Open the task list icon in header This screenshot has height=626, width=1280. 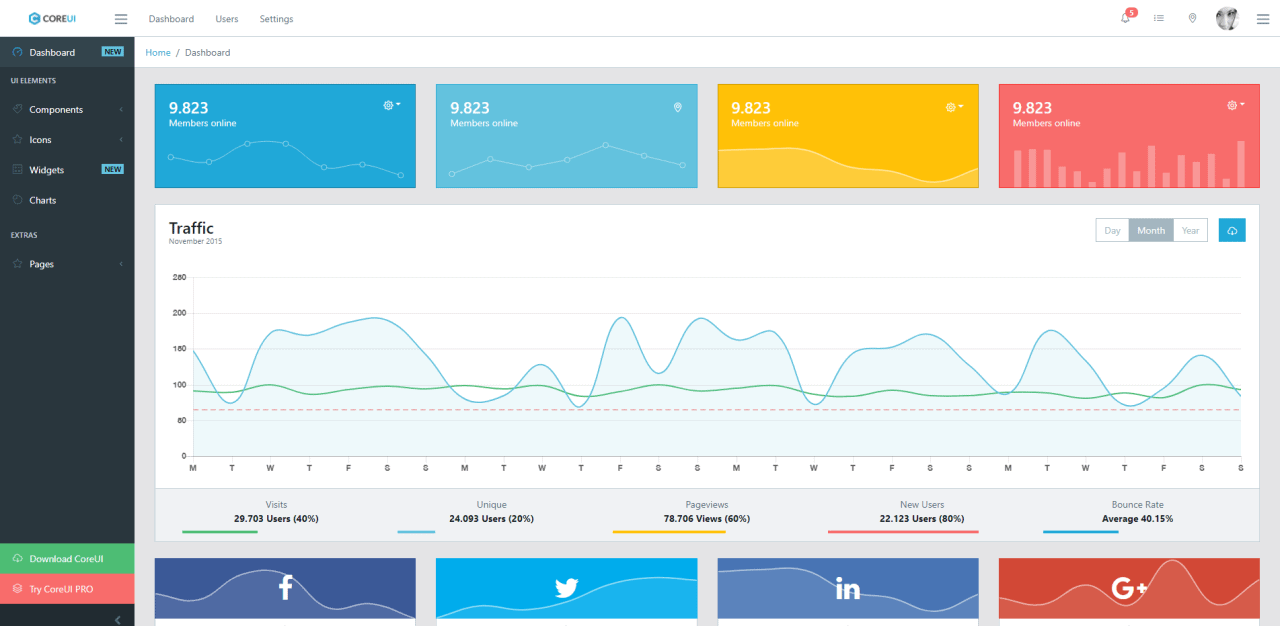click(x=1158, y=18)
